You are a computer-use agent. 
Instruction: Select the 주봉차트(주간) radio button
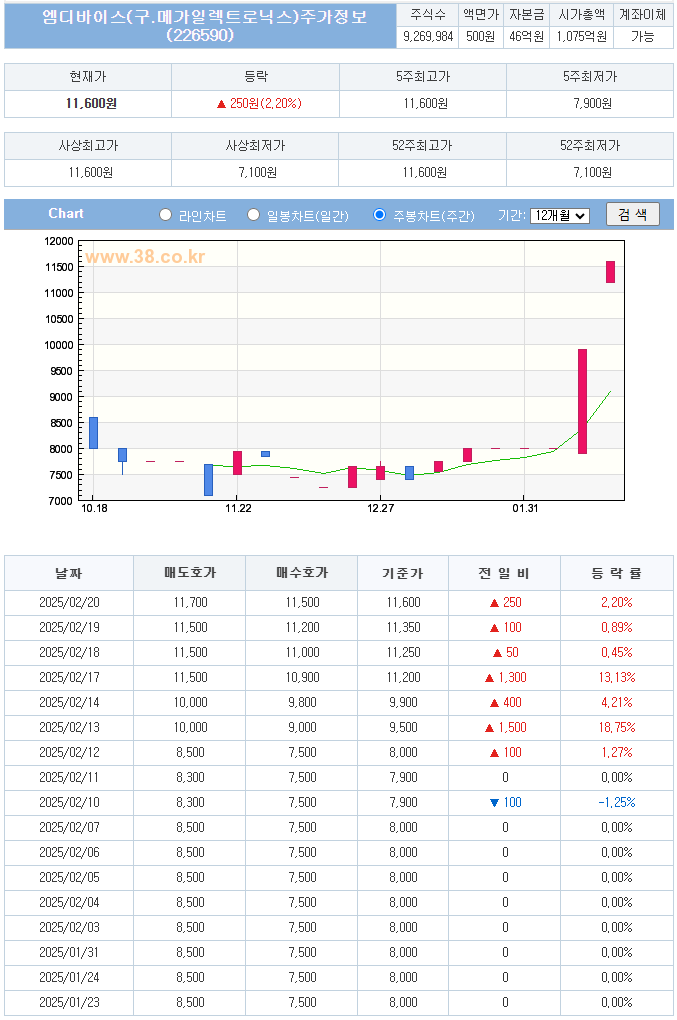[x=380, y=215]
